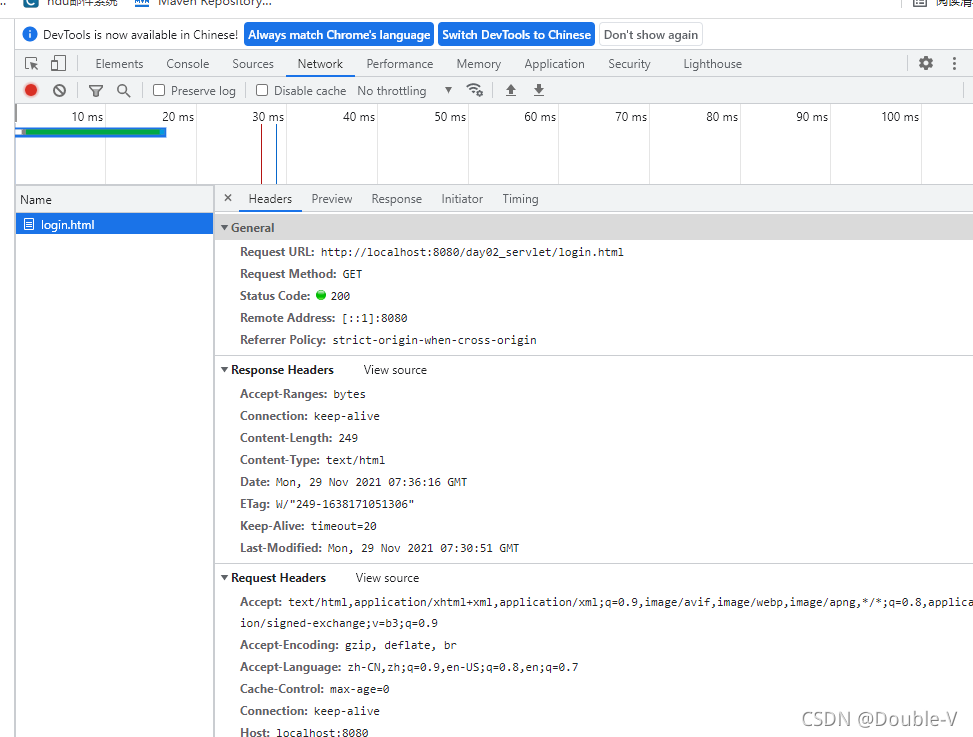Enable the Preserve log checkbox
Viewport: 973px width, 737px height.
(x=159, y=90)
